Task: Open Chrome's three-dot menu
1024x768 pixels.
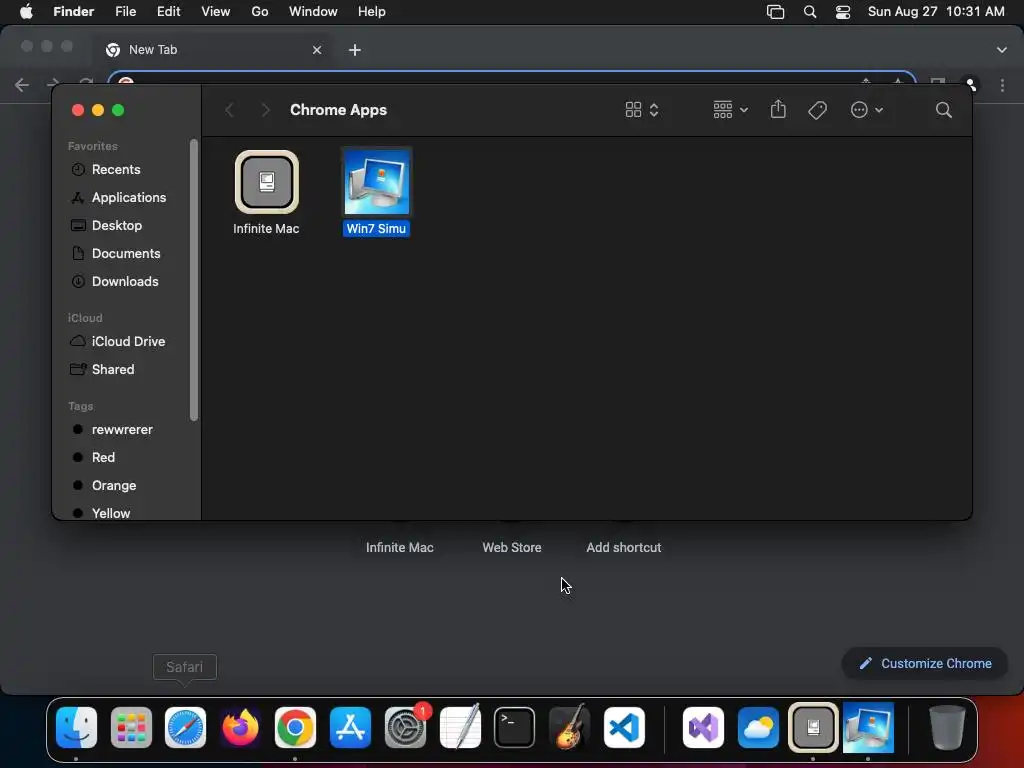Action: (1002, 86)
